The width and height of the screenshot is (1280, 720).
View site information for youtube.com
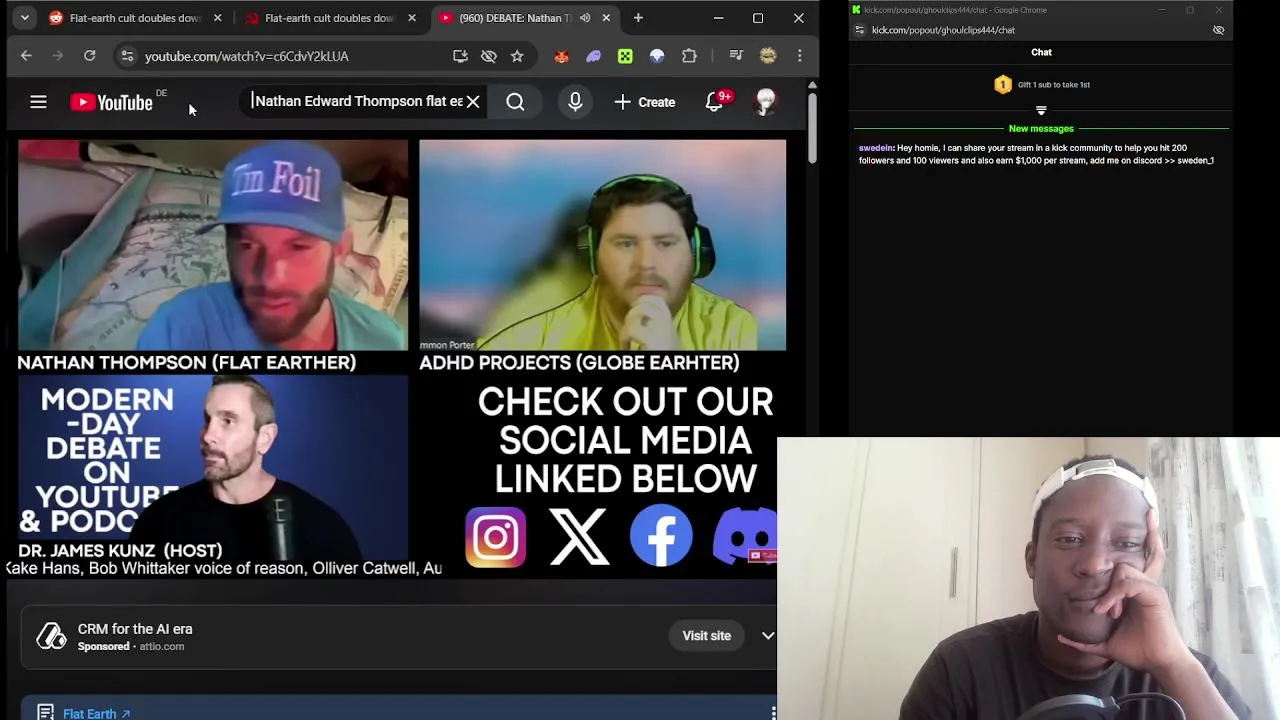[x=127, y=56]
